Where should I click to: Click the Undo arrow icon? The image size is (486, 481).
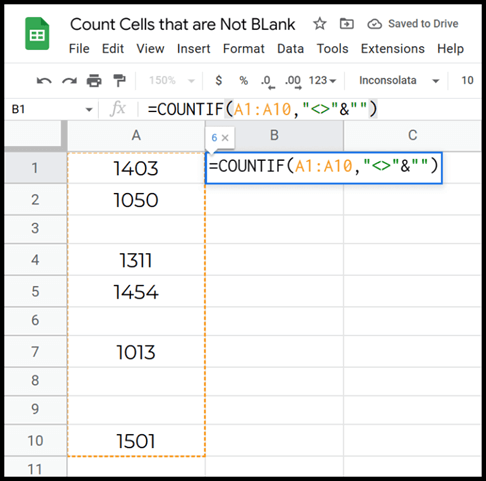44,81
